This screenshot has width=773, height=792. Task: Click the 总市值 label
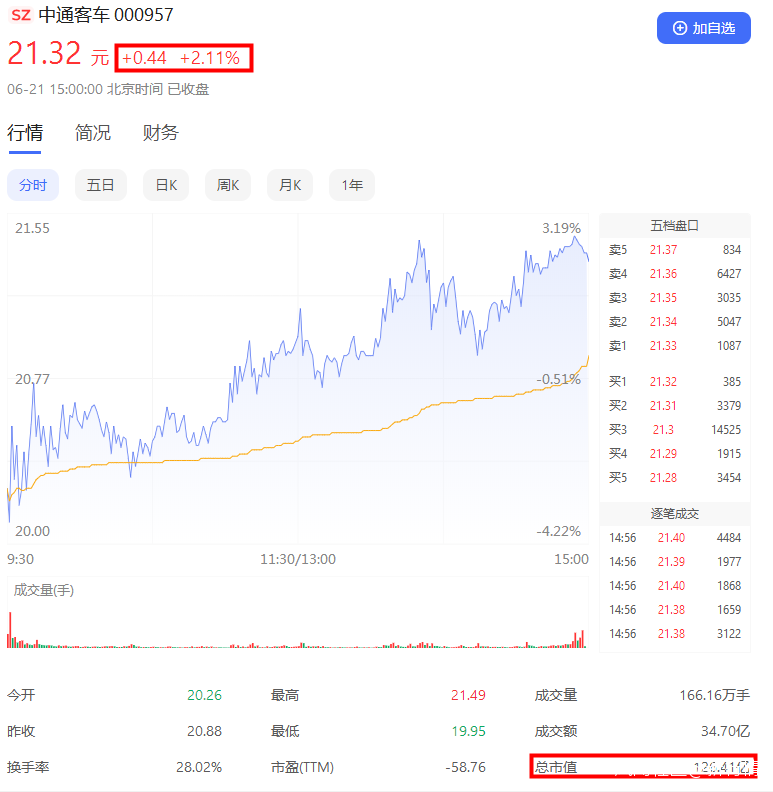556,767
